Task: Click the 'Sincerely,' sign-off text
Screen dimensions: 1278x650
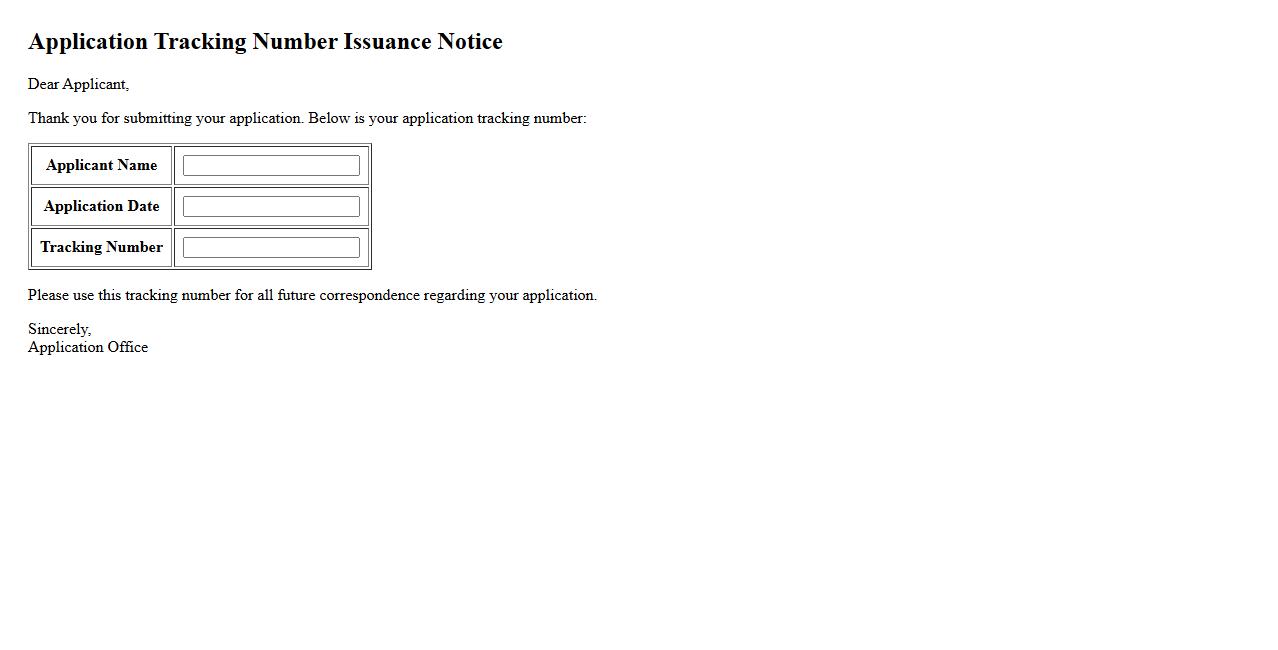Action: (x=59, y=330)
